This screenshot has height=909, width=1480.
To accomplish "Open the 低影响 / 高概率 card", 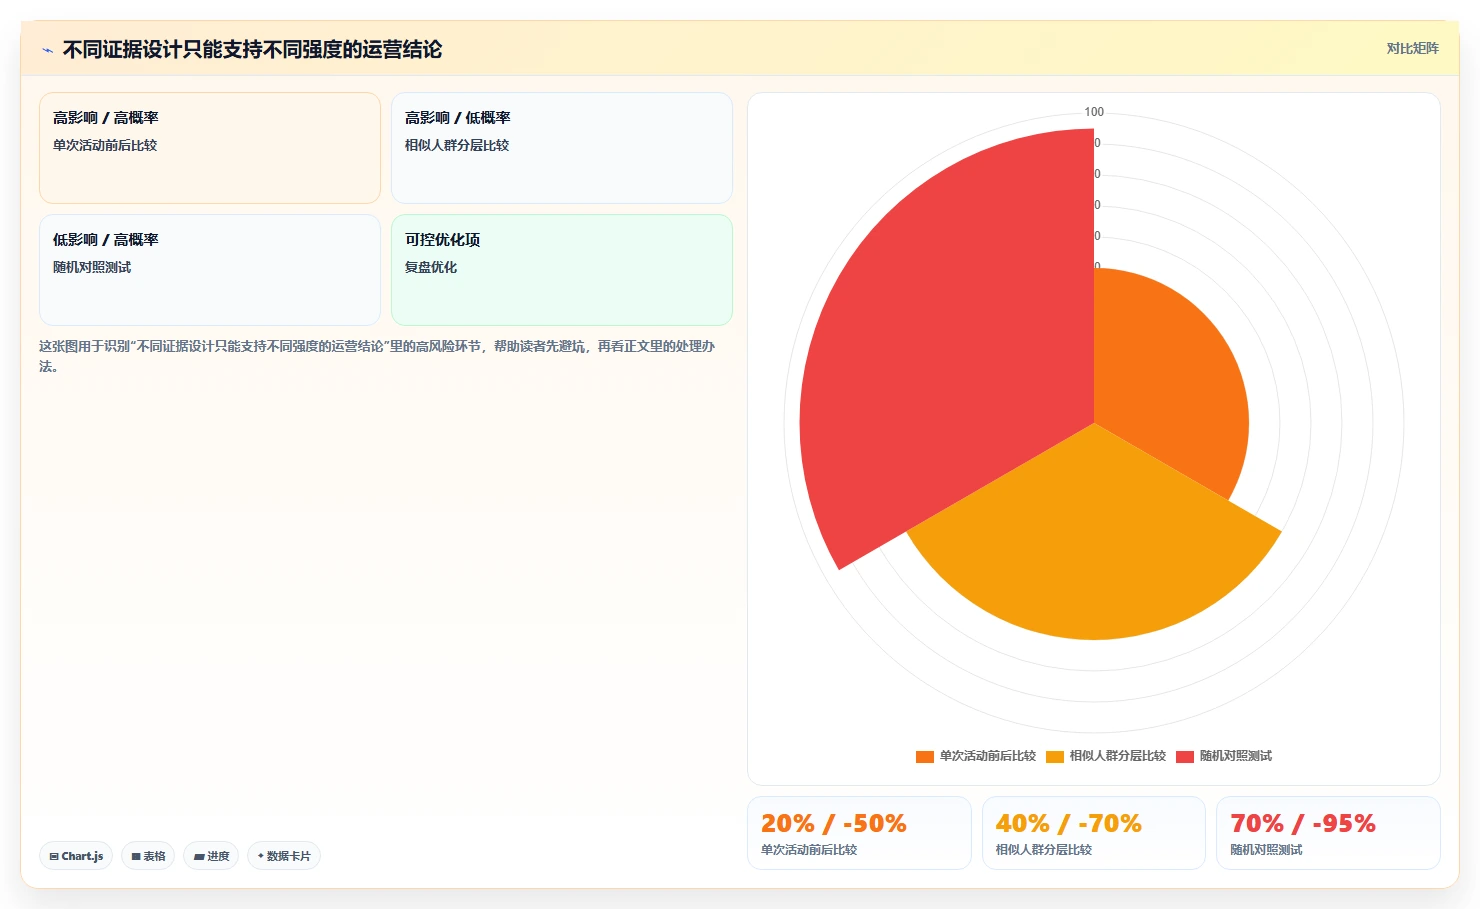I will coord(210,270).
